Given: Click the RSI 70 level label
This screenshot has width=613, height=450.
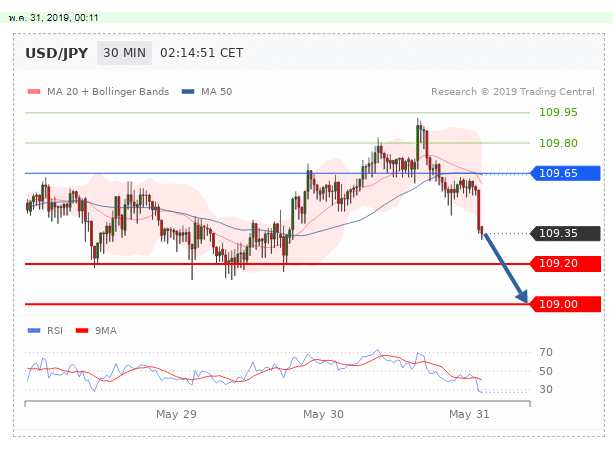Looking at the screenshot, I should [546, 352].
